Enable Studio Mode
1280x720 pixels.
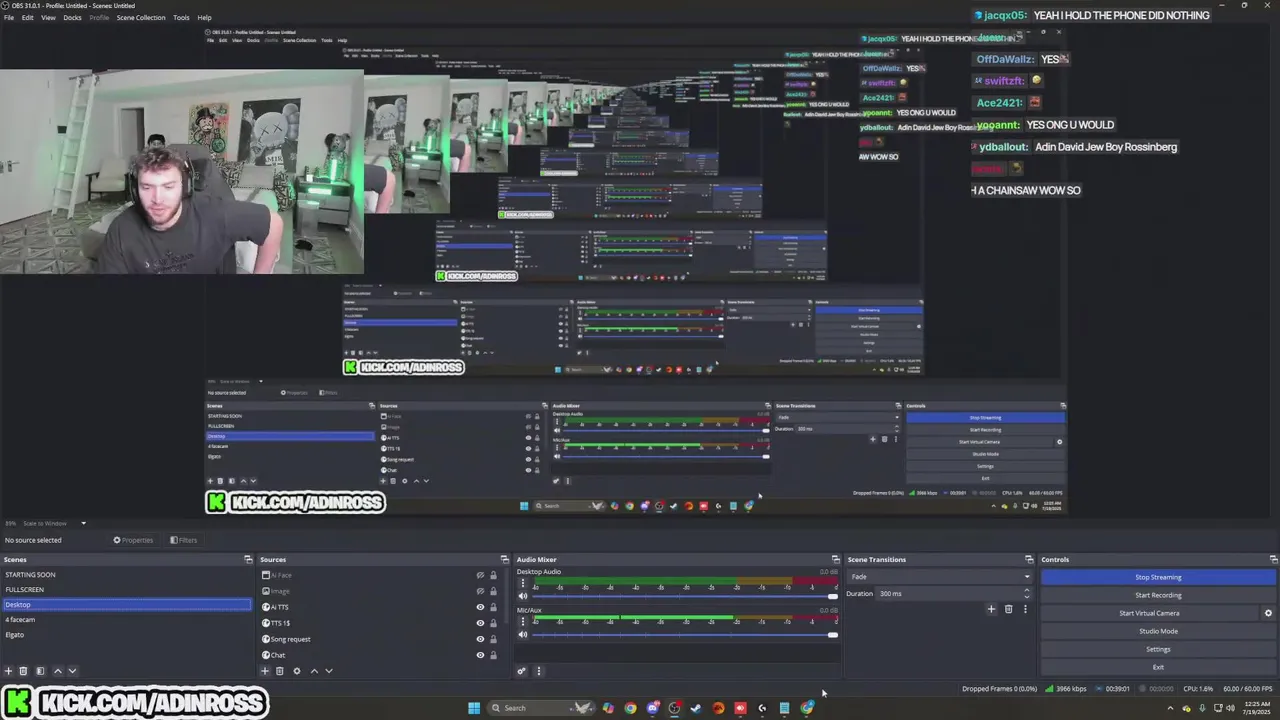click(1158, 631)
